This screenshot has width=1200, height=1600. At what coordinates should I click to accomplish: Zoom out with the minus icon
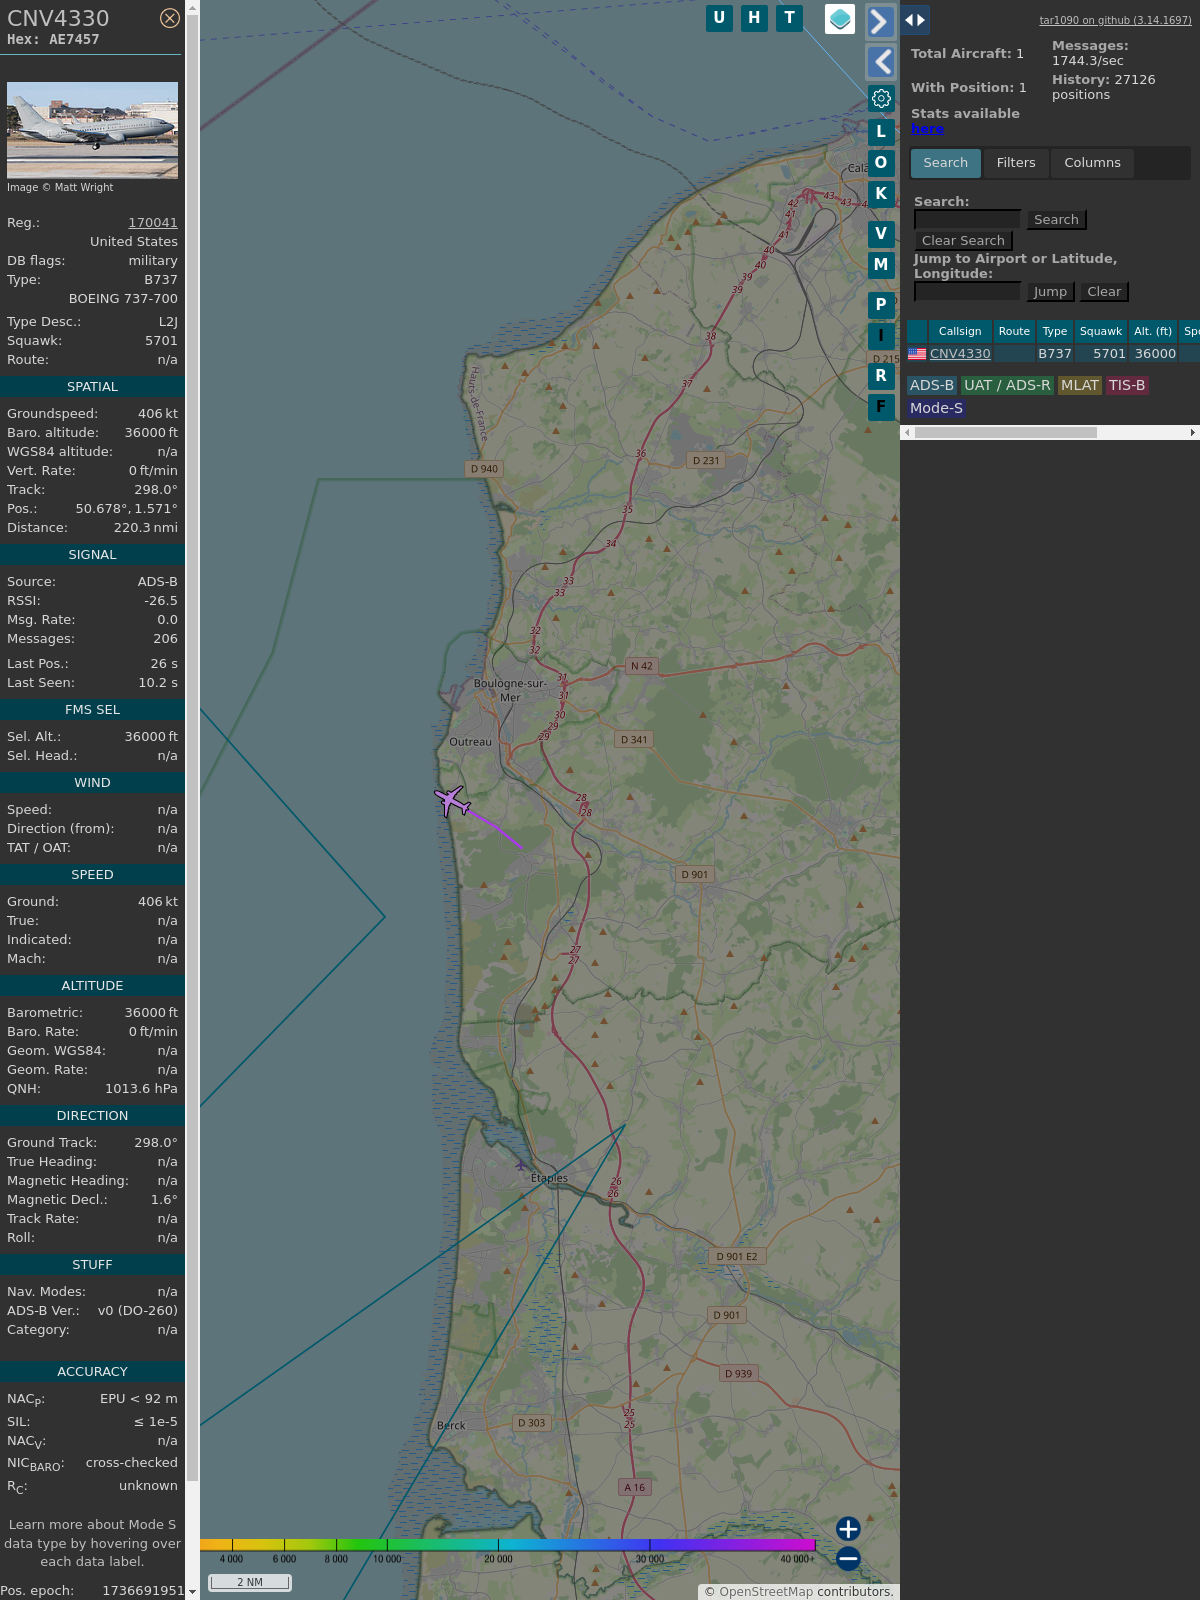(848, 1558)
